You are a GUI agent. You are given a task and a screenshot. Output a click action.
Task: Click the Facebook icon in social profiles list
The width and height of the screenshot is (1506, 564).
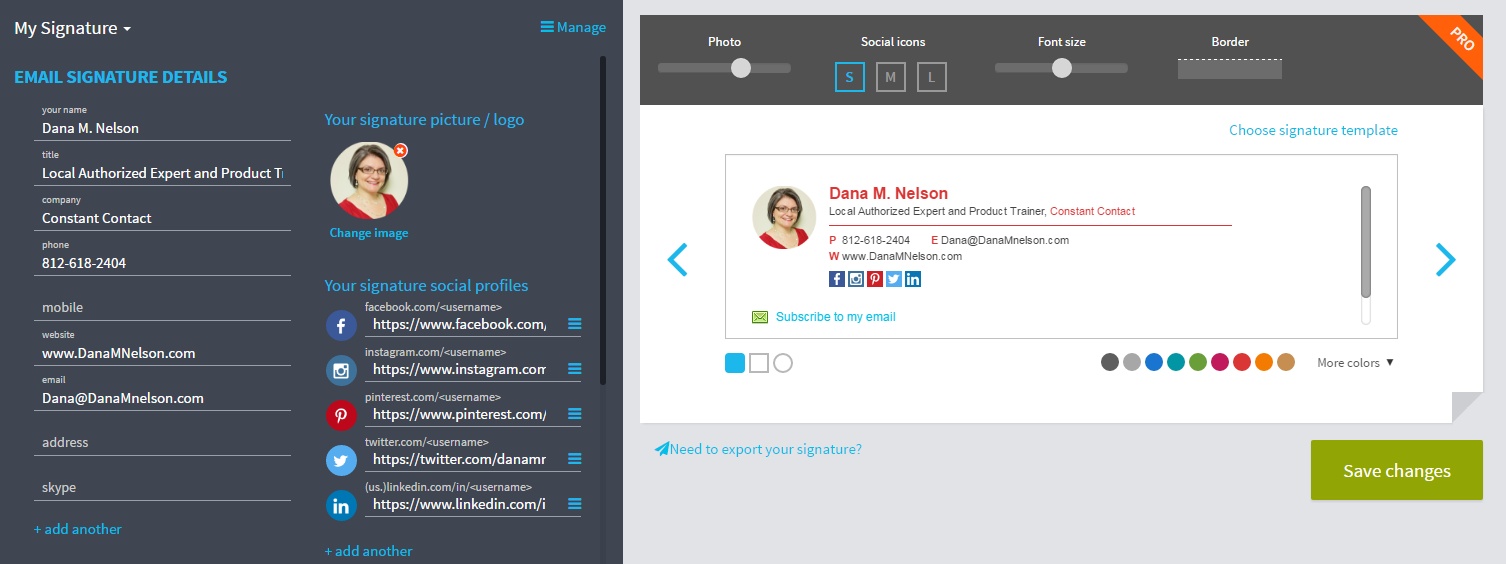pyautogui.click(x=341, y=325)
